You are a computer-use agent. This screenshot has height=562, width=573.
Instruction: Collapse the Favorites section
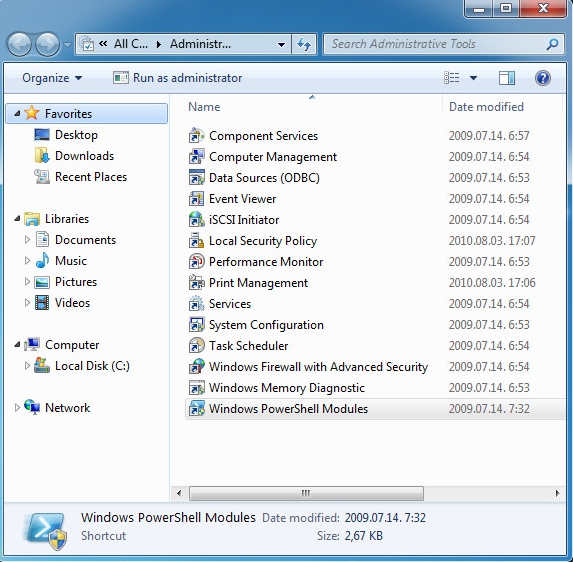tap(17, 114)
